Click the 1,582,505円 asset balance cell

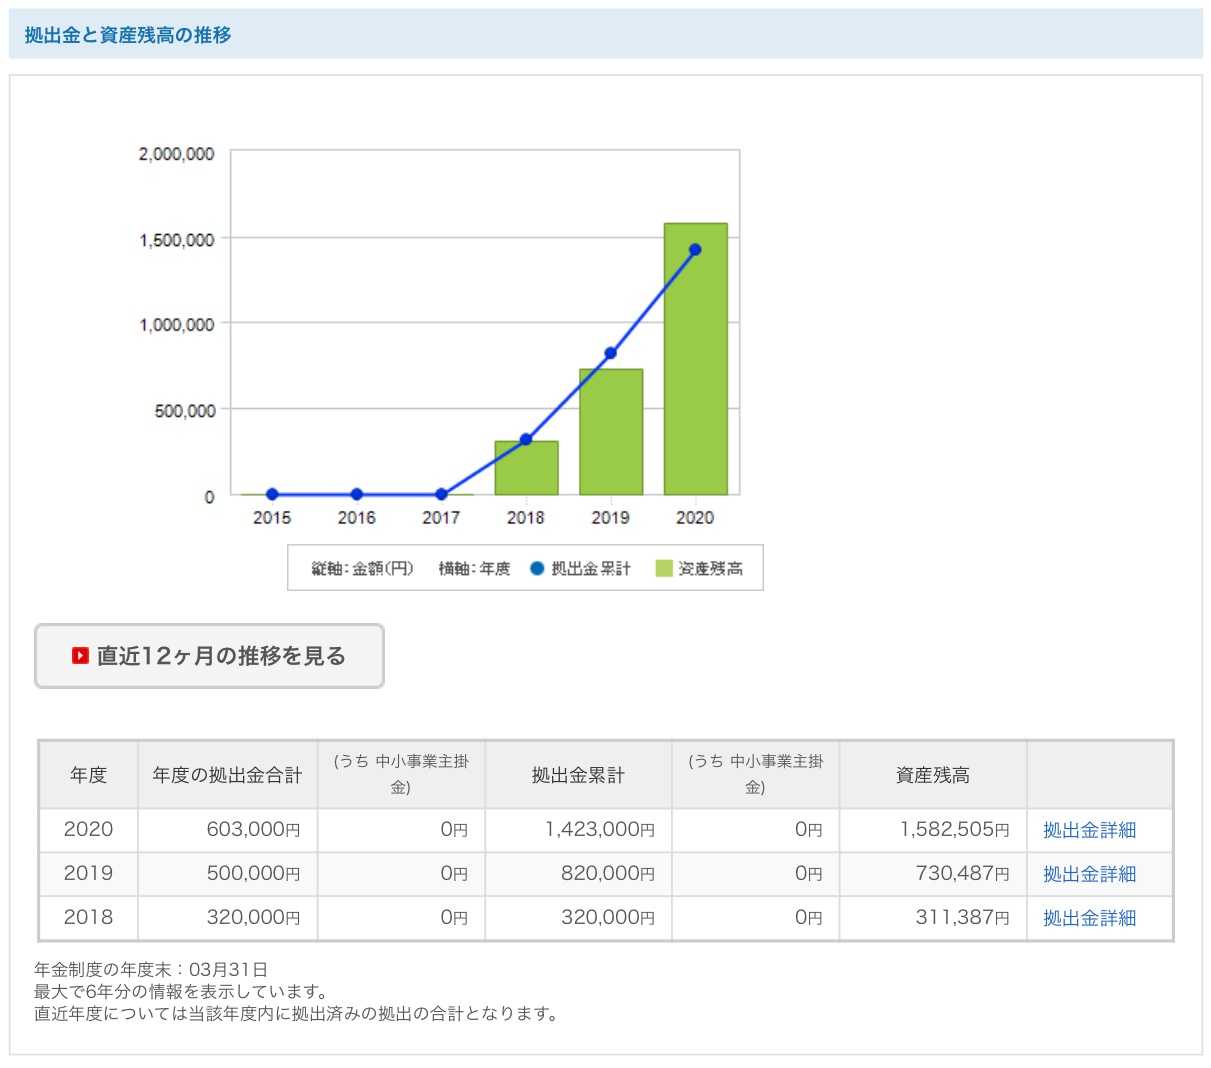pyautogui.click(x=933, y=830)
